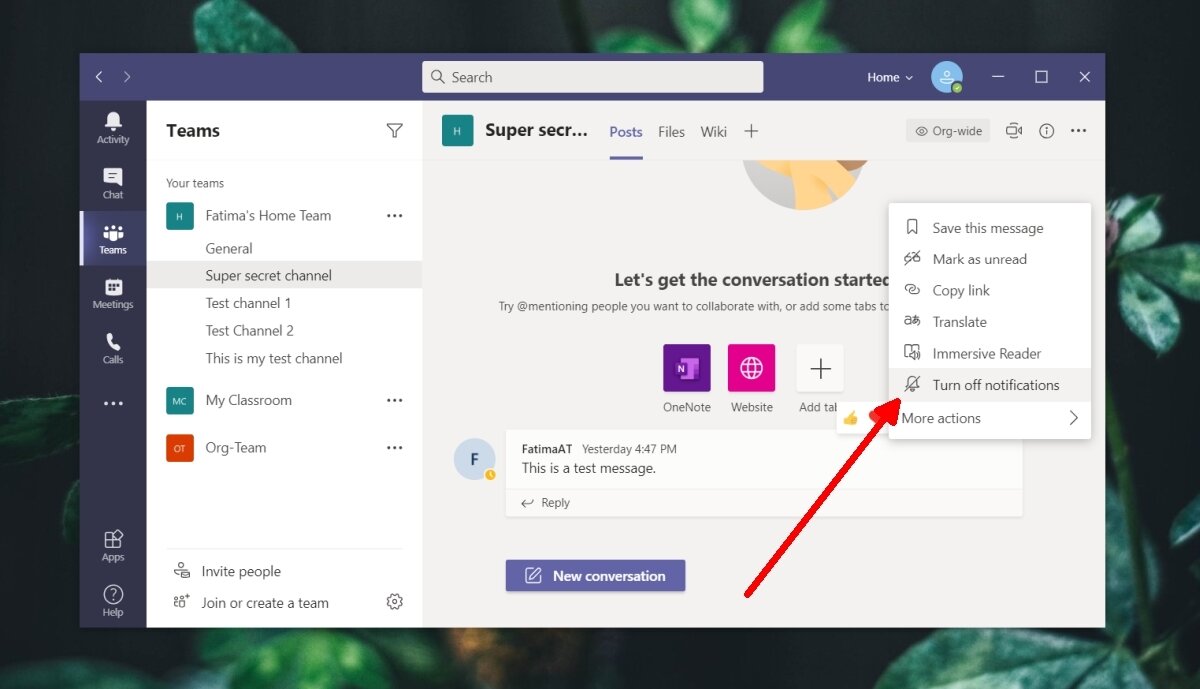Open the Calls section

[x=112, y=348]
